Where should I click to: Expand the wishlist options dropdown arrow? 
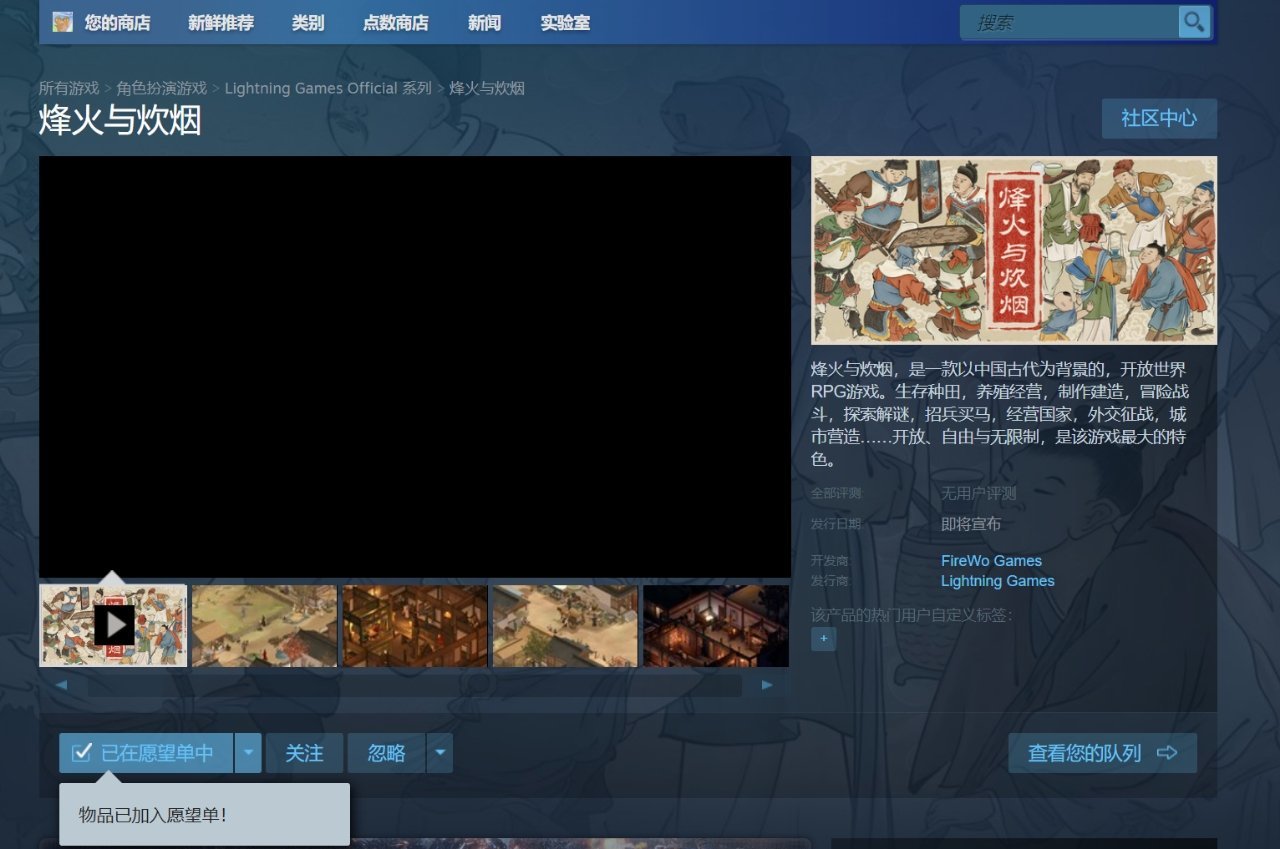pyautogui.click(x=248, y=753)
